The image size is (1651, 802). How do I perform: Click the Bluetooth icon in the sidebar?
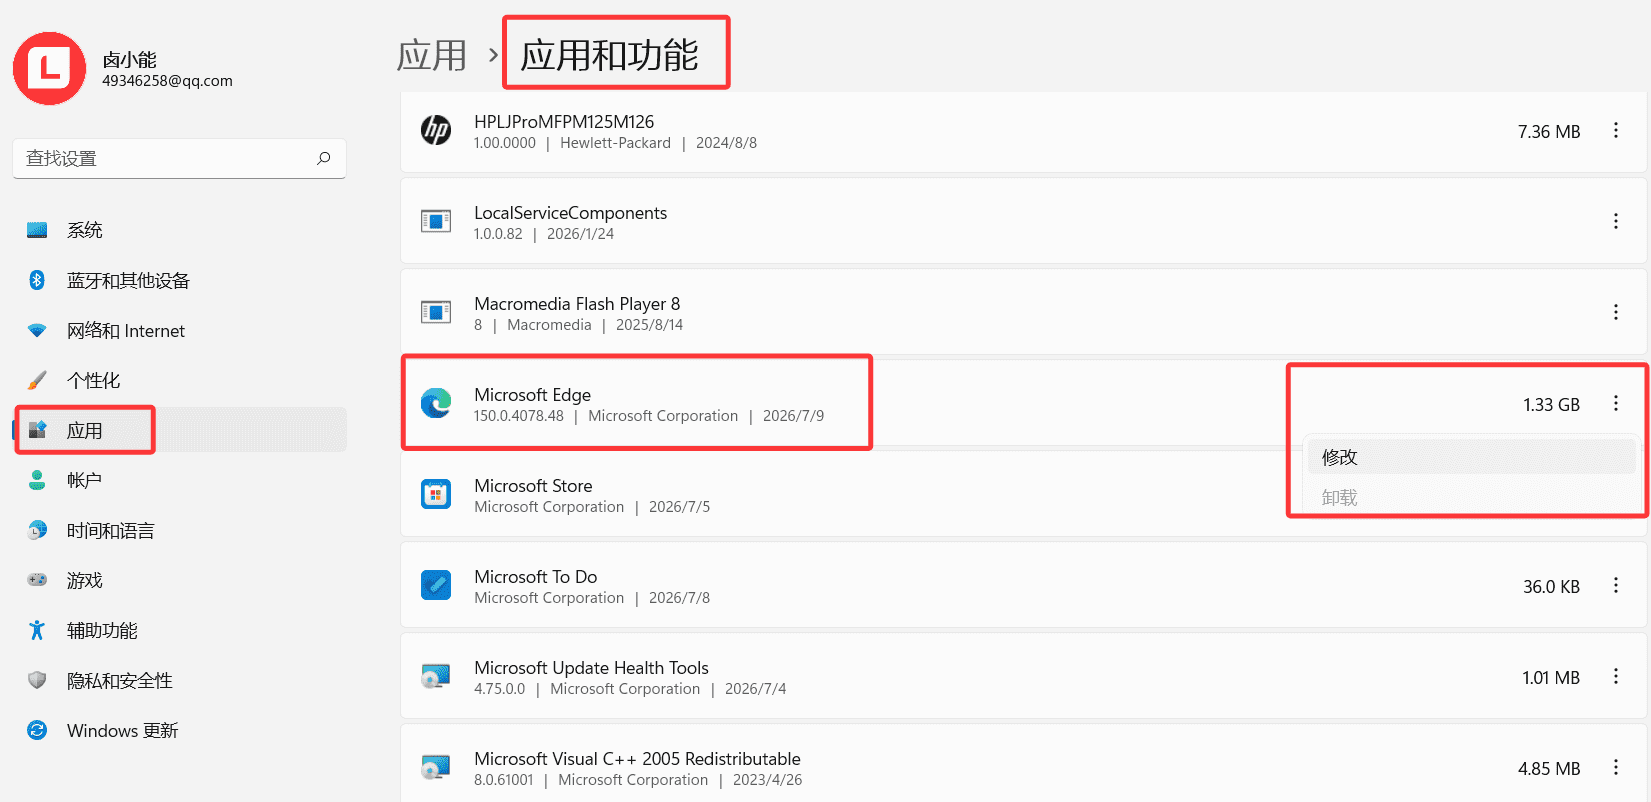37,280
